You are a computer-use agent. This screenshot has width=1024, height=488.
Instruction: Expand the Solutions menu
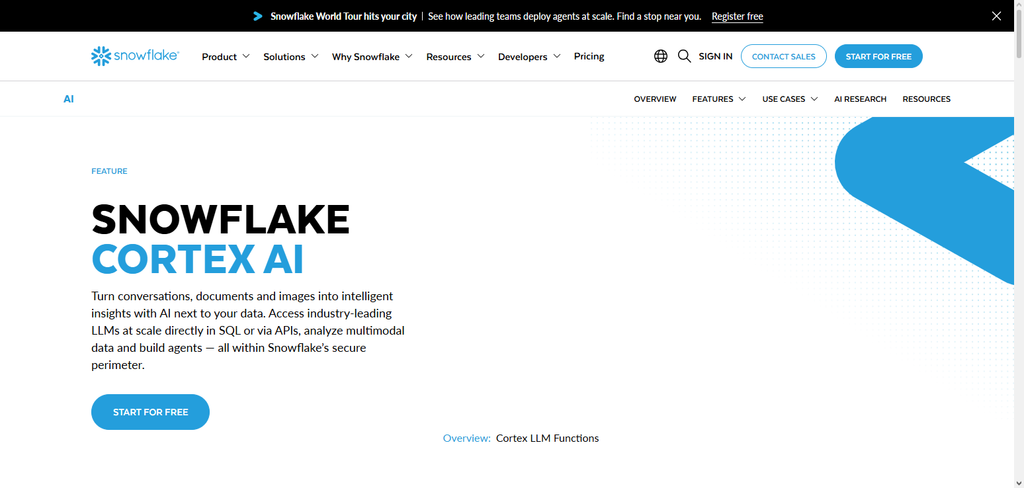(291, 57)
